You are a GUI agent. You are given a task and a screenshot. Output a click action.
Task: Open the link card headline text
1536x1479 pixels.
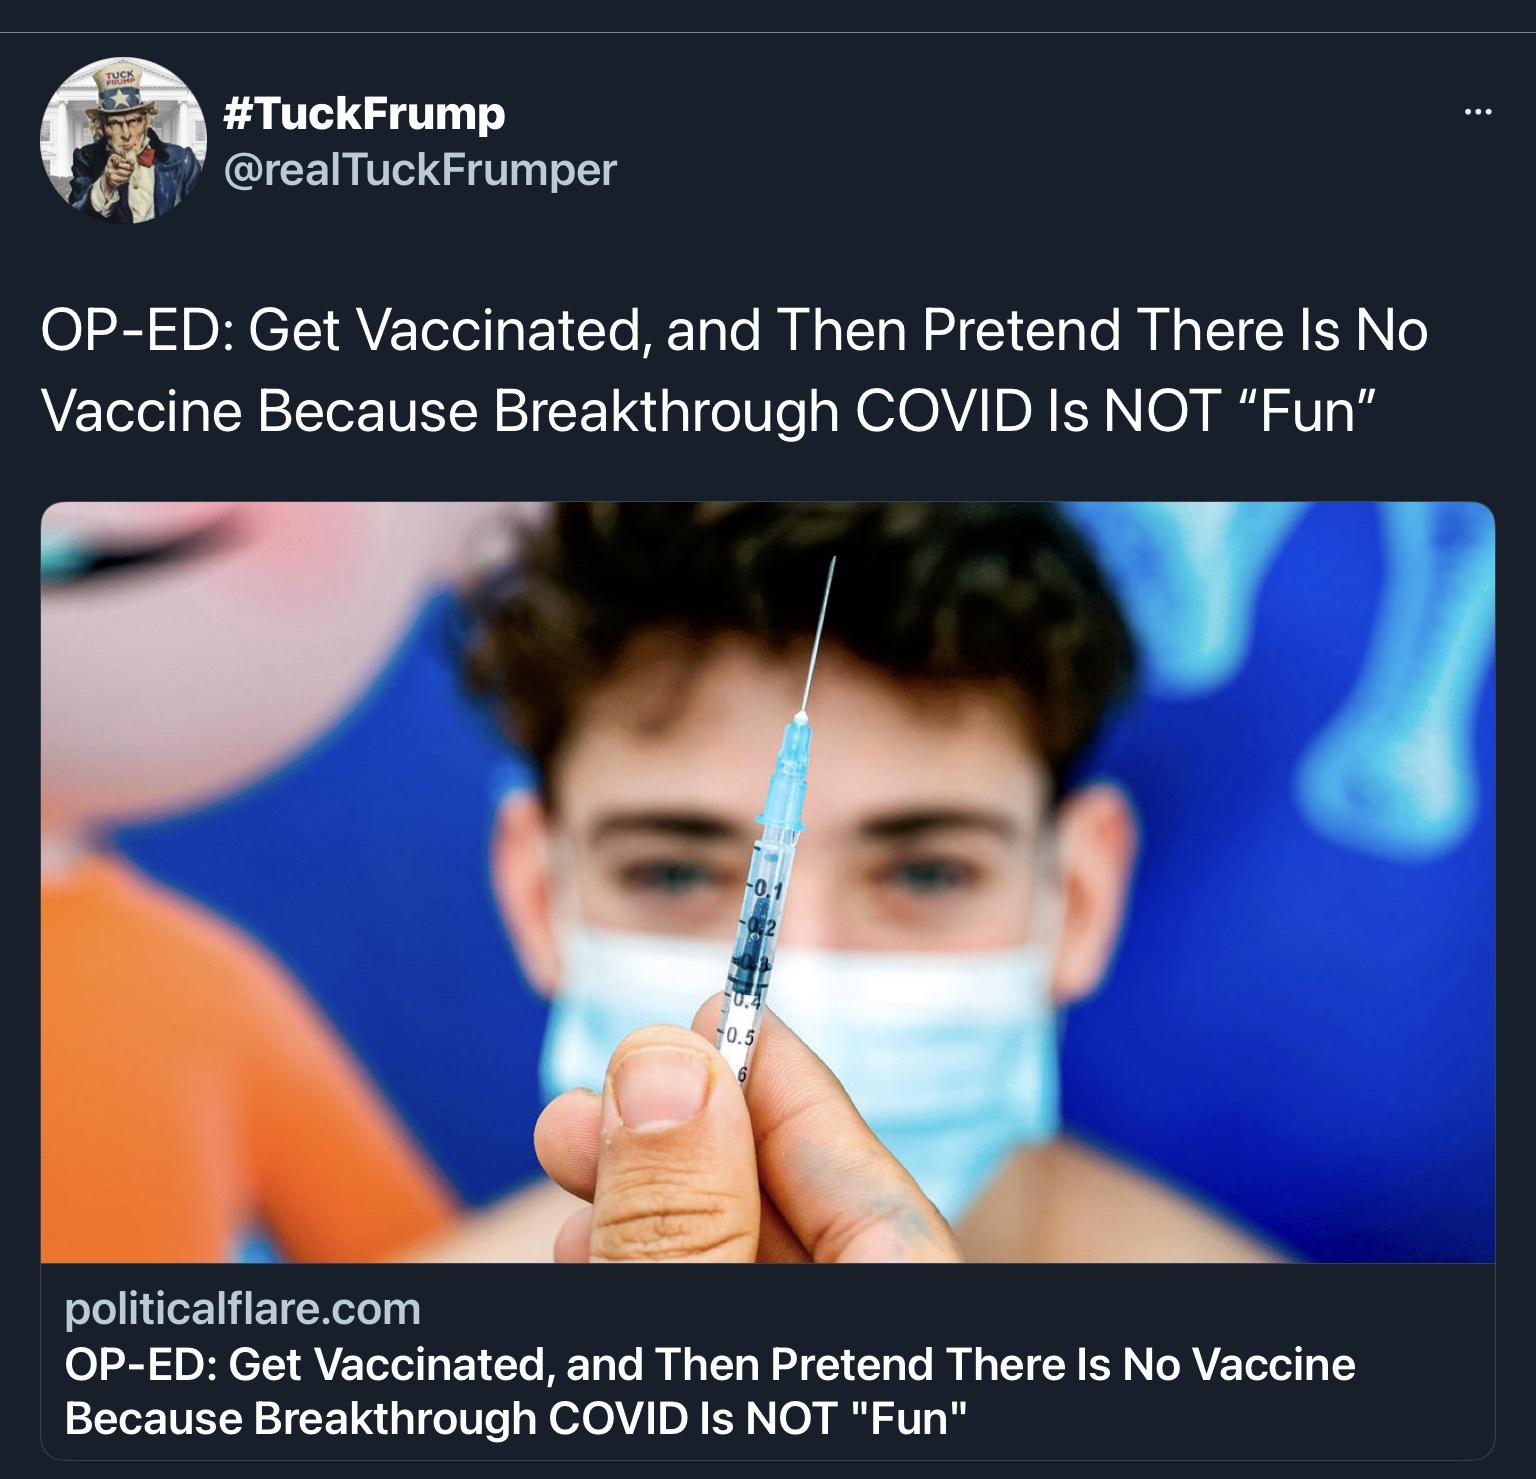(x=709, y=1391)
